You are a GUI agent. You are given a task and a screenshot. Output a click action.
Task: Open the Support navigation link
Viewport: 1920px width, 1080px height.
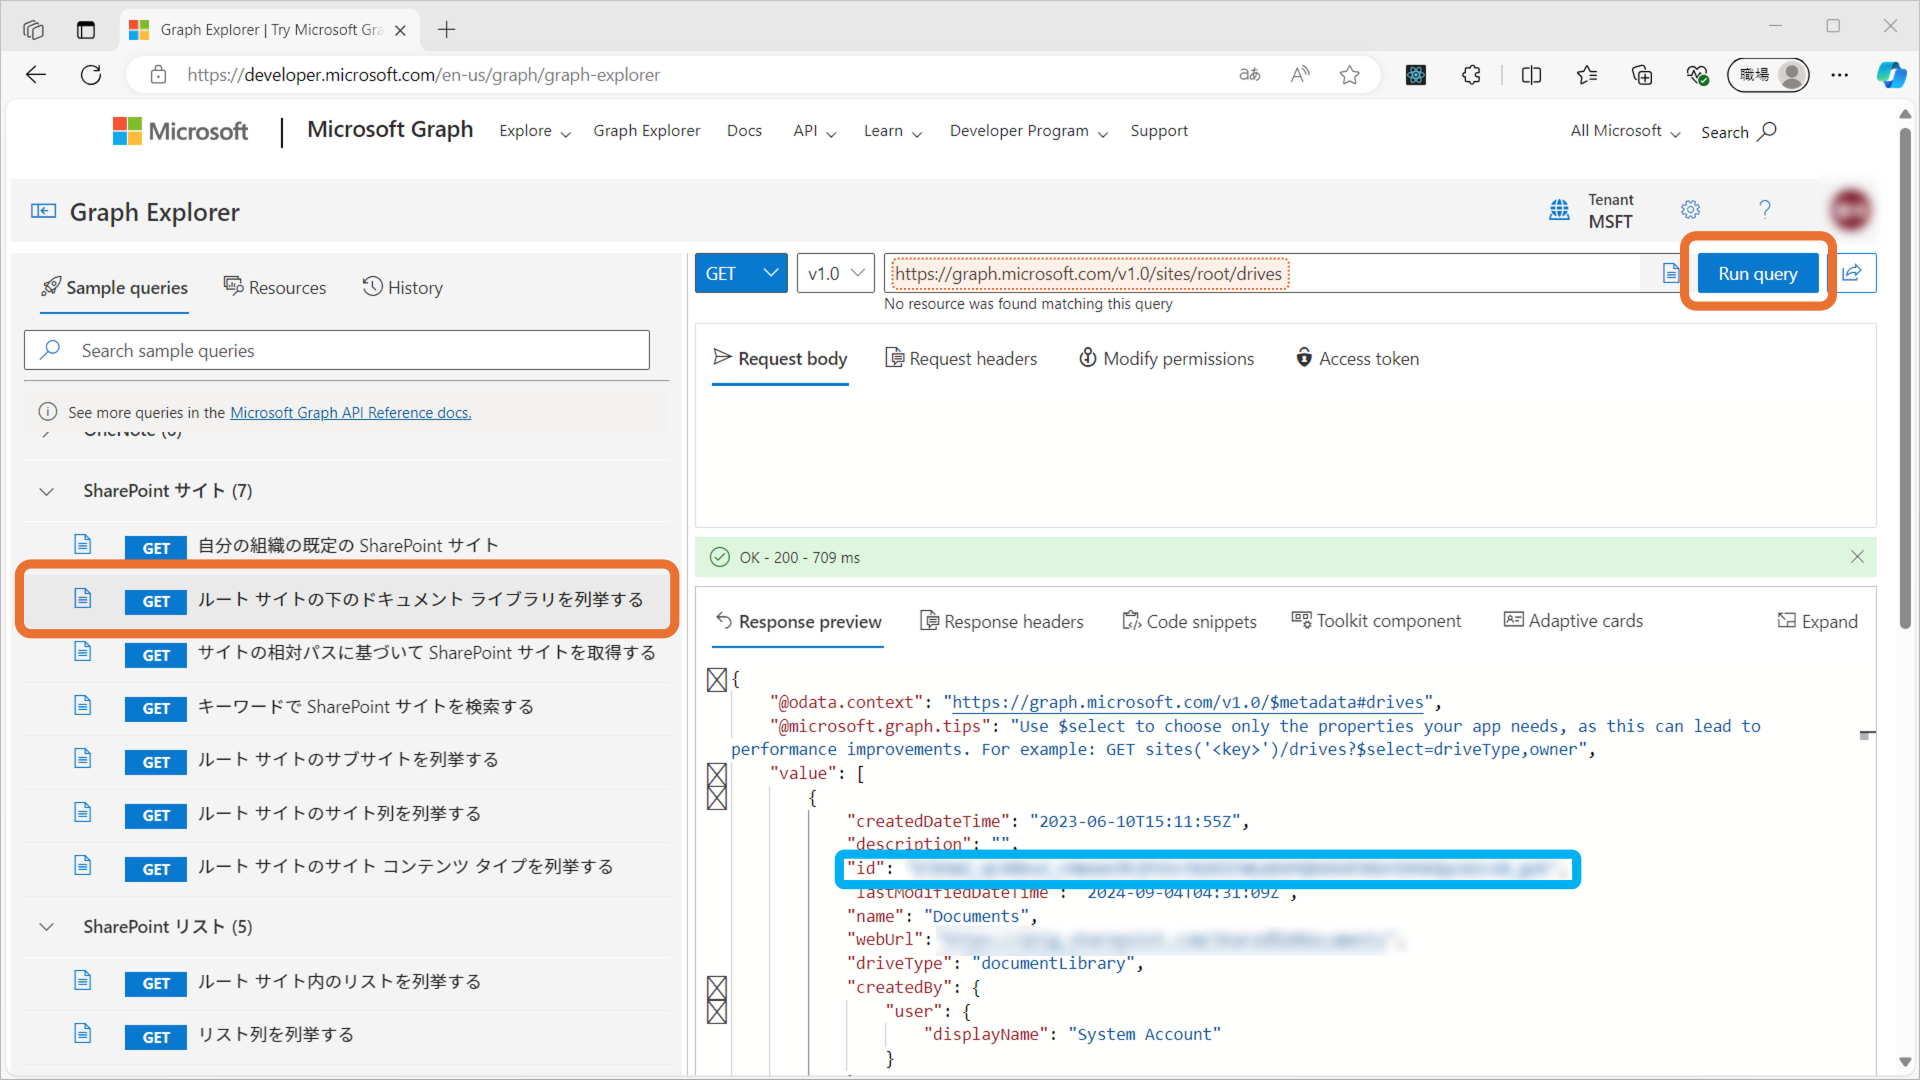[1159, 131]
